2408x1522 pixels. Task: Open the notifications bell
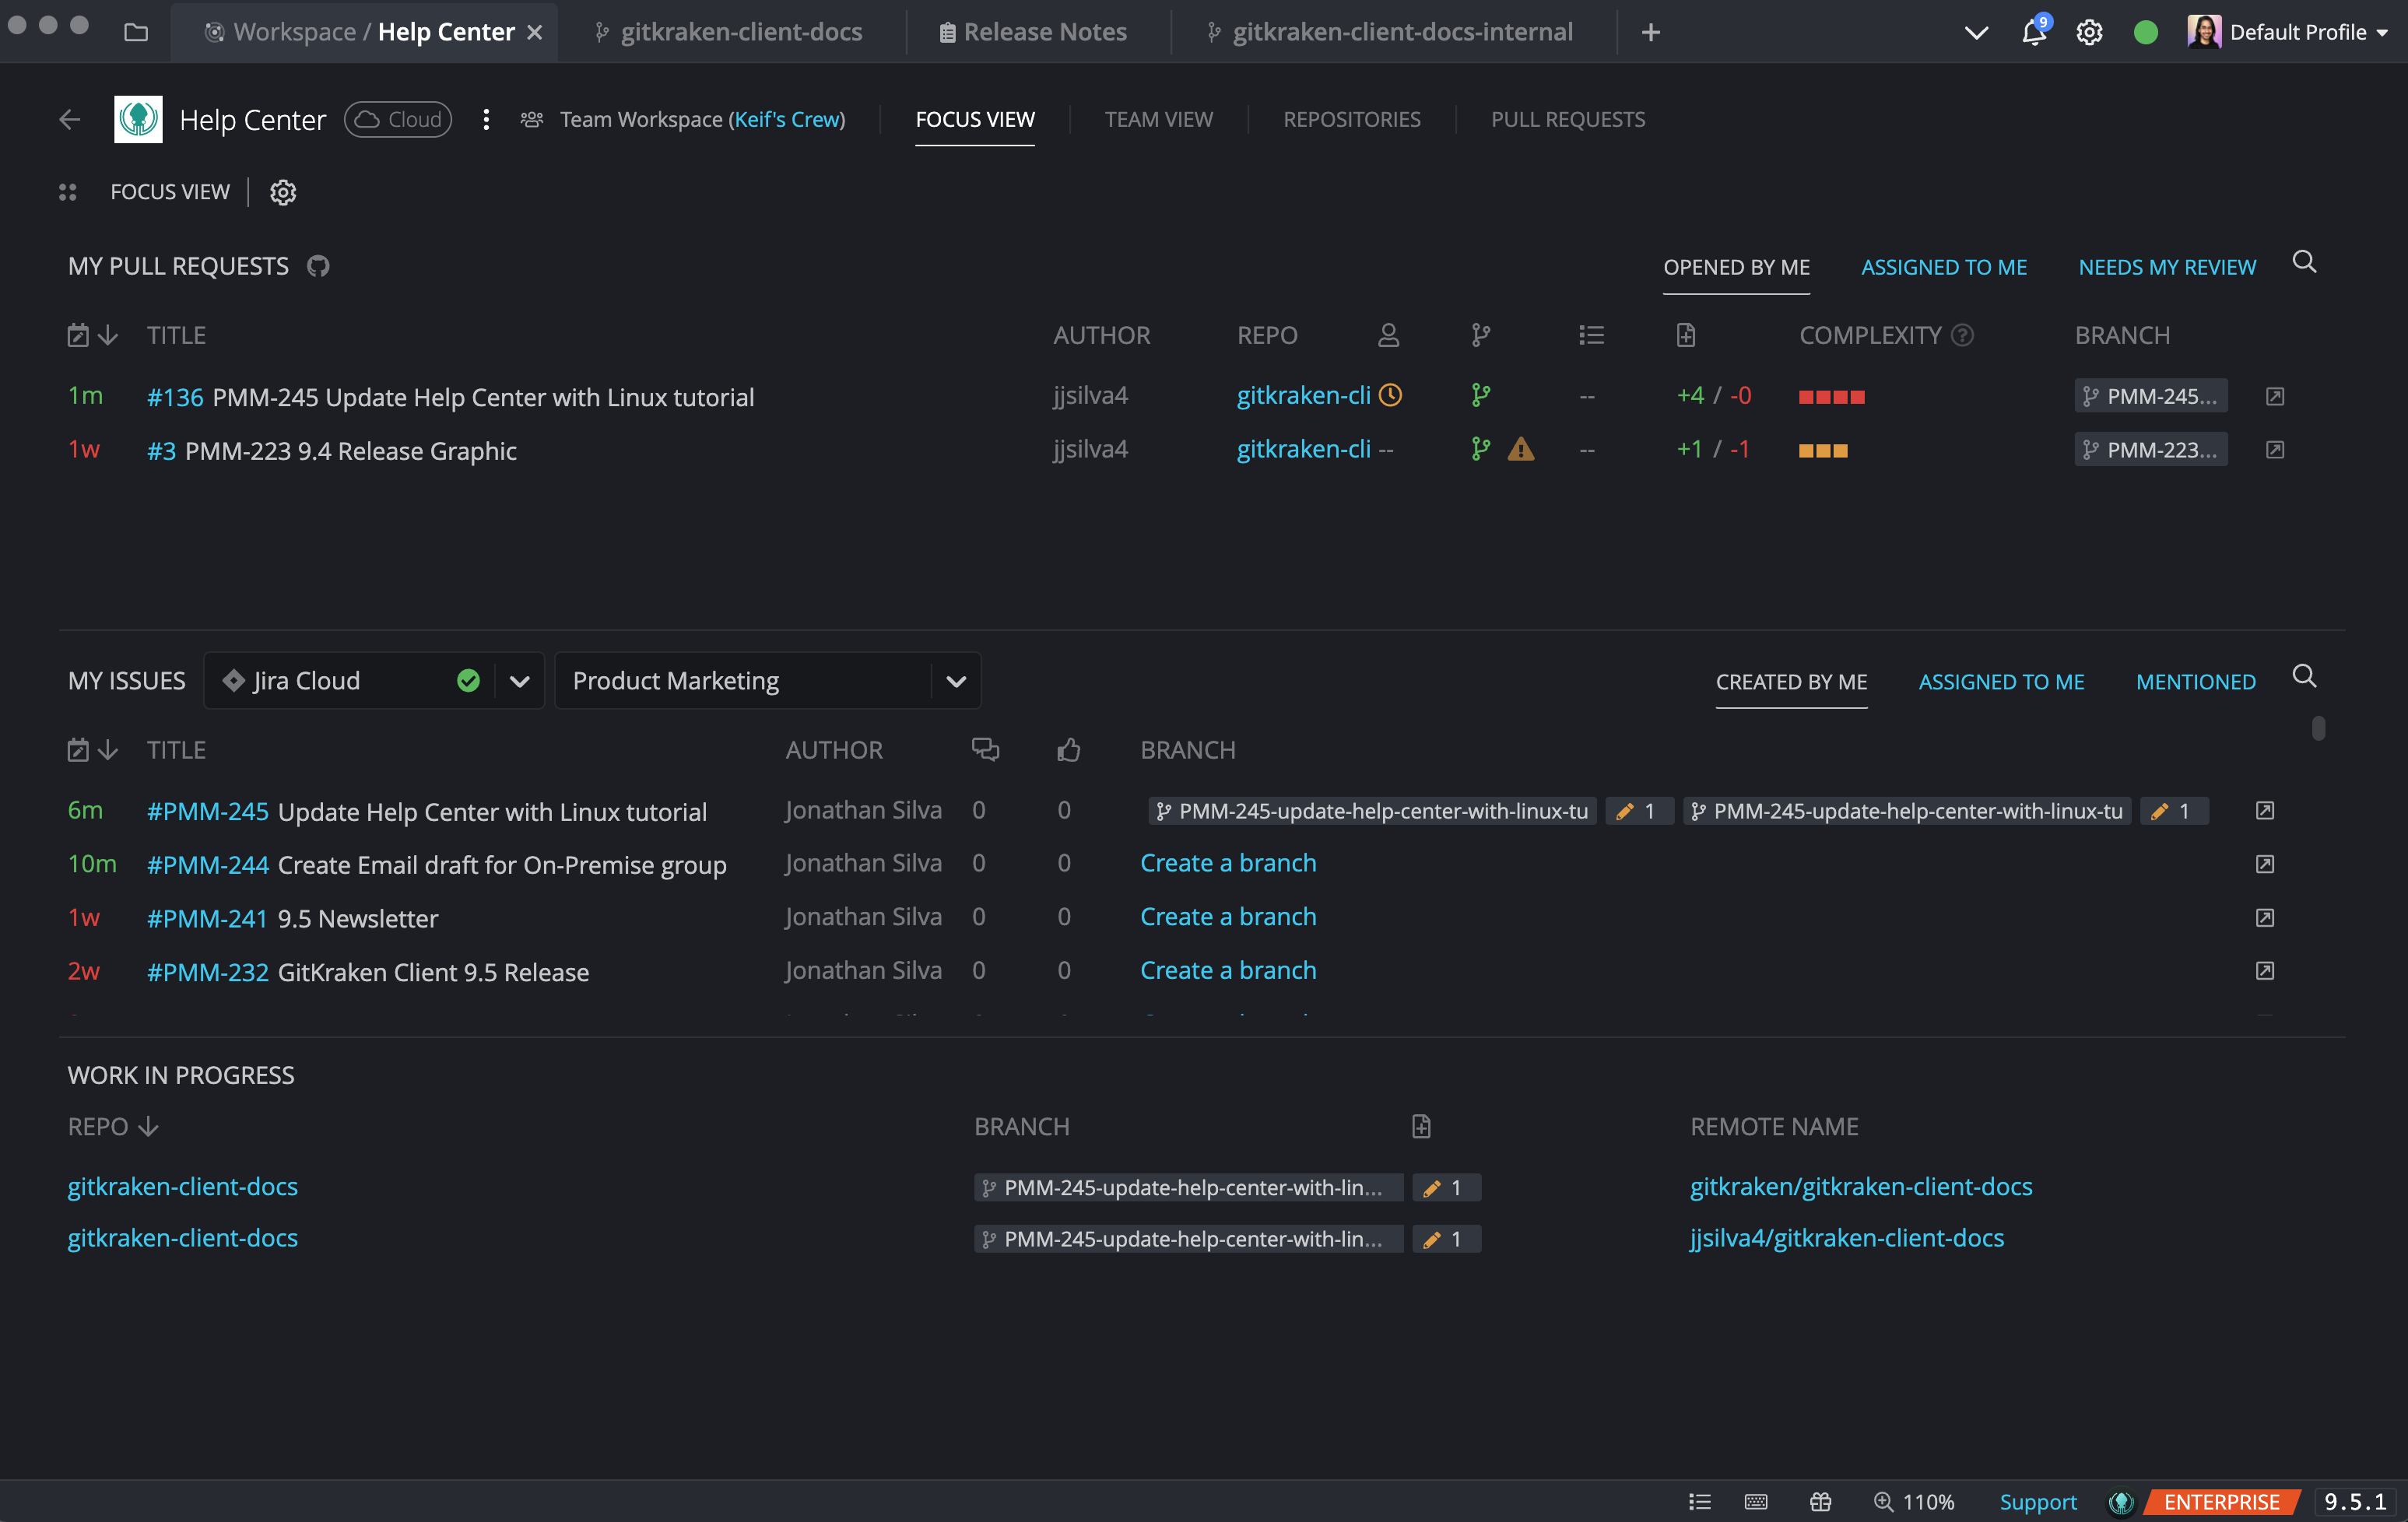point(2033,32)
